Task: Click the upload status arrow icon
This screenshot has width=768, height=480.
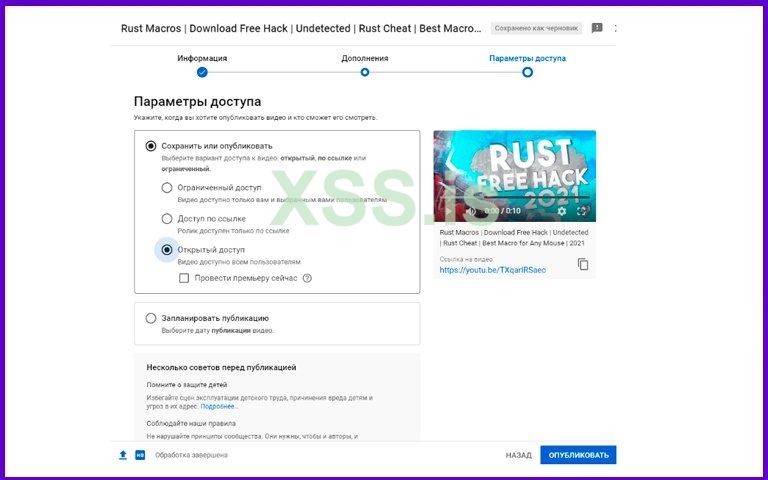Action: click(123, 455)
